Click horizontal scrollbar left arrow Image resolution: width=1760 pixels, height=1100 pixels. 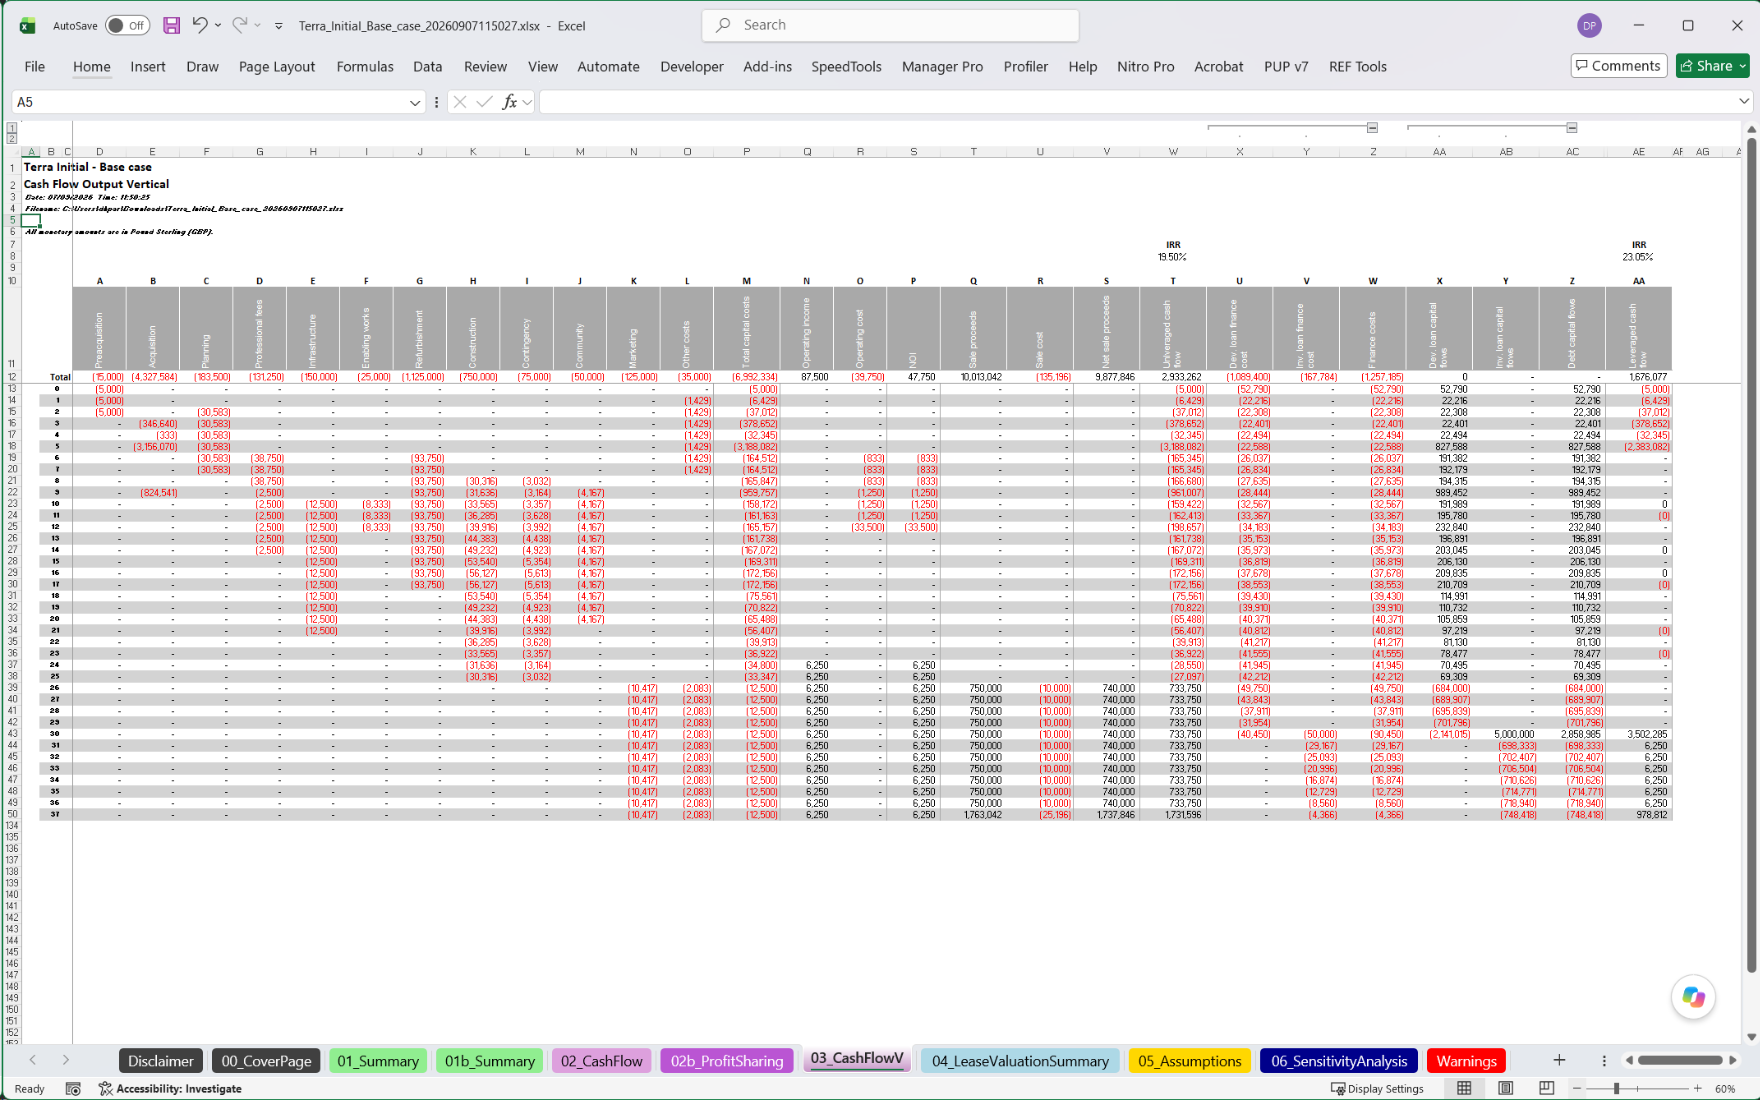click(x=1629, y=1060)
